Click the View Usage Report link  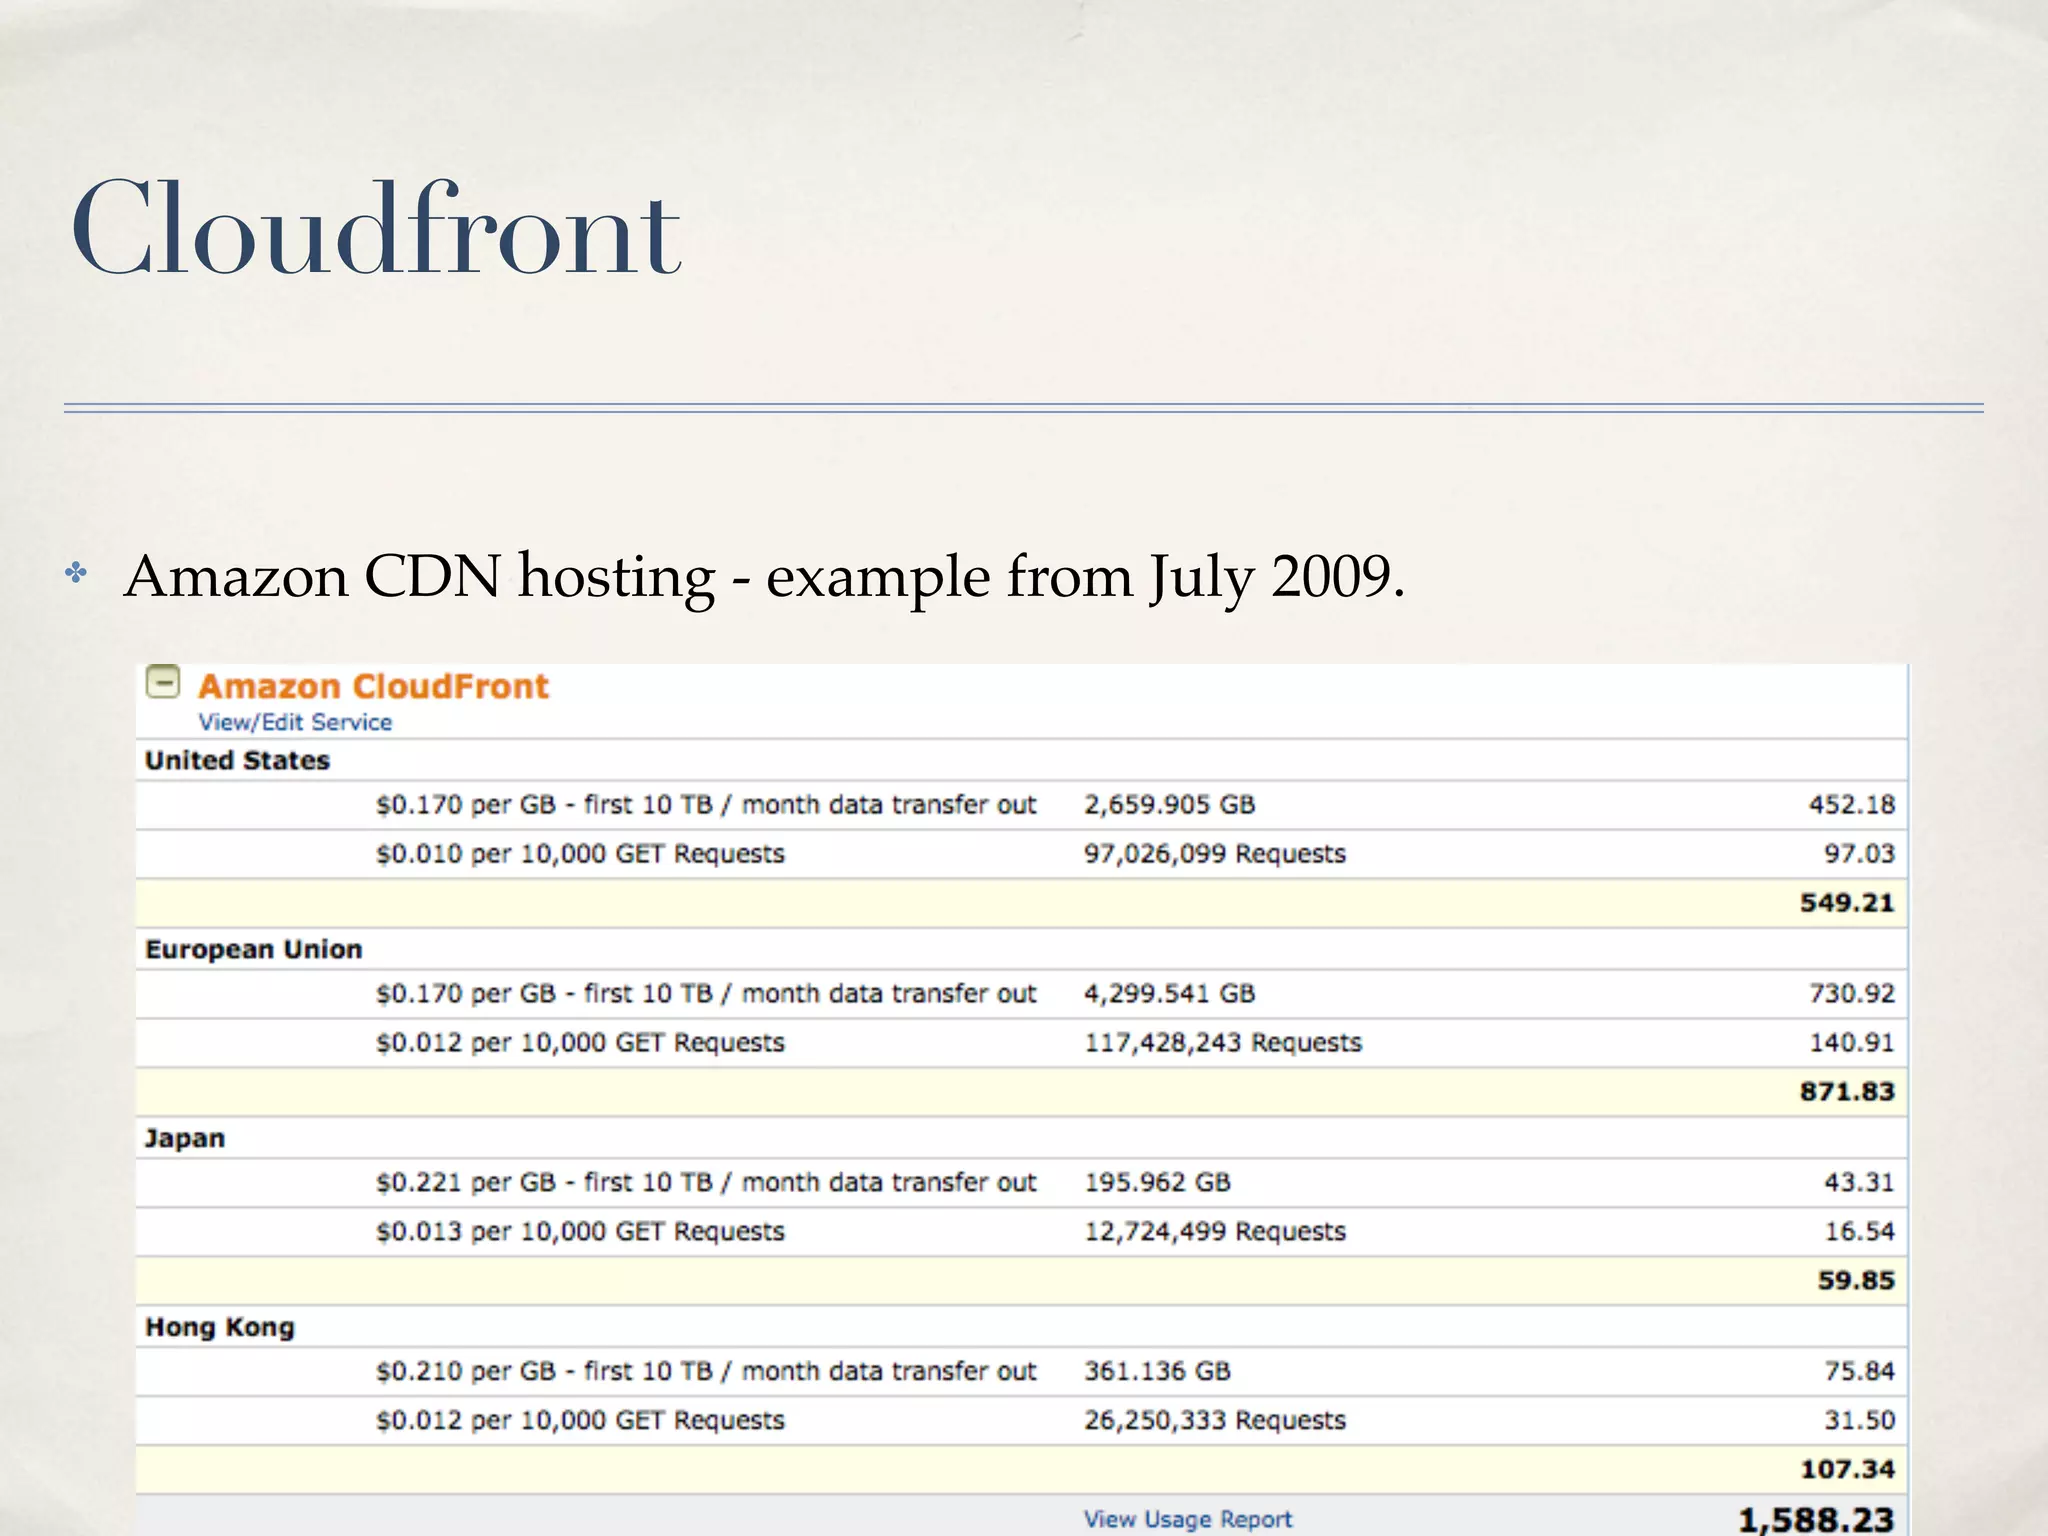[1187, 1519]
